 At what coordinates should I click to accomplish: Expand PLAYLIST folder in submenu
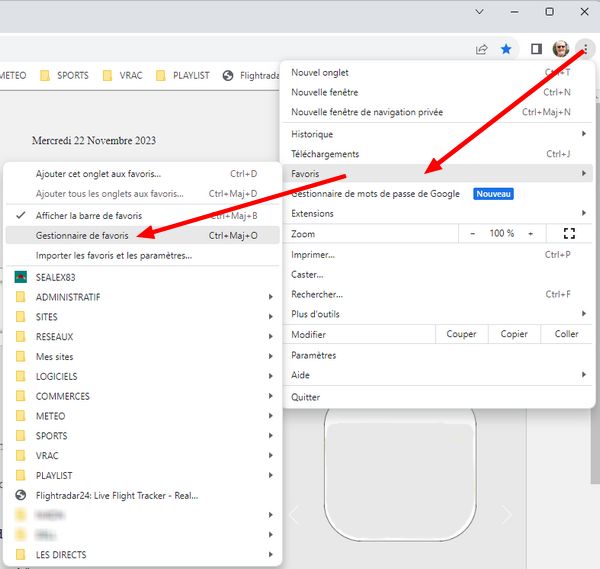142,476
